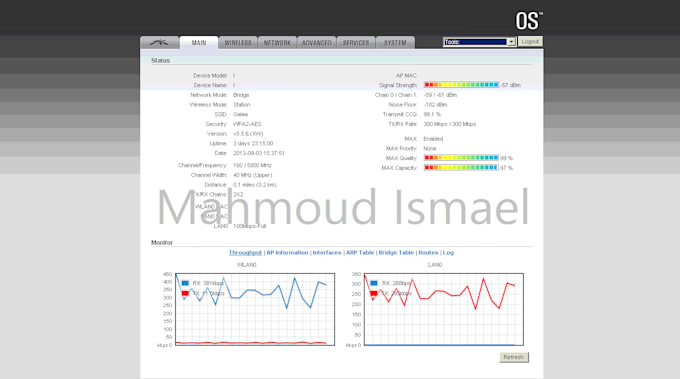This screenshot has height=379, width=680.
Task: Click the Transmit CCQ value
Action: point(432,114)
